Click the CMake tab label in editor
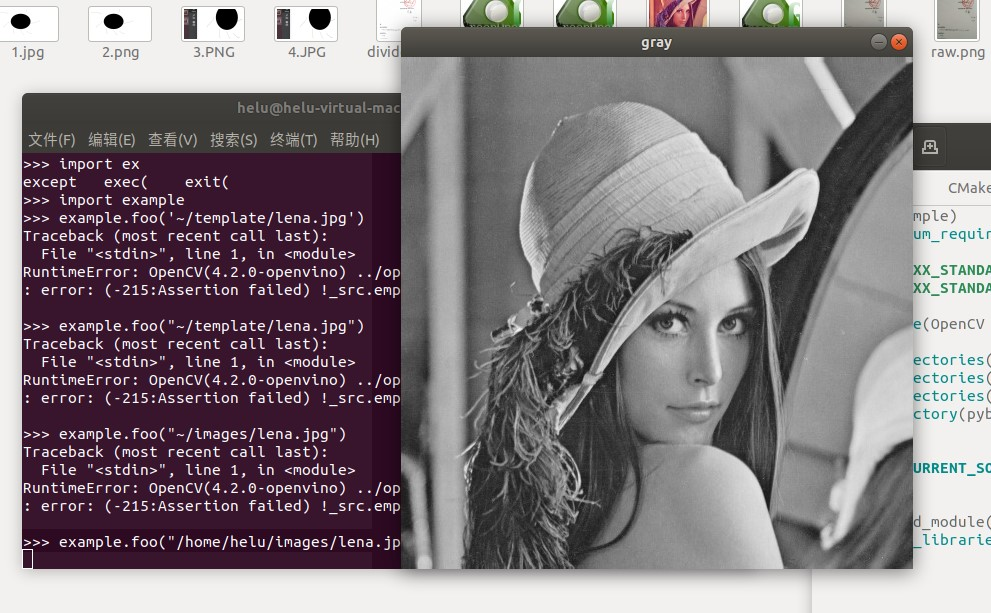The height and width of the screenshot is (613, 991). click(969, 188)
